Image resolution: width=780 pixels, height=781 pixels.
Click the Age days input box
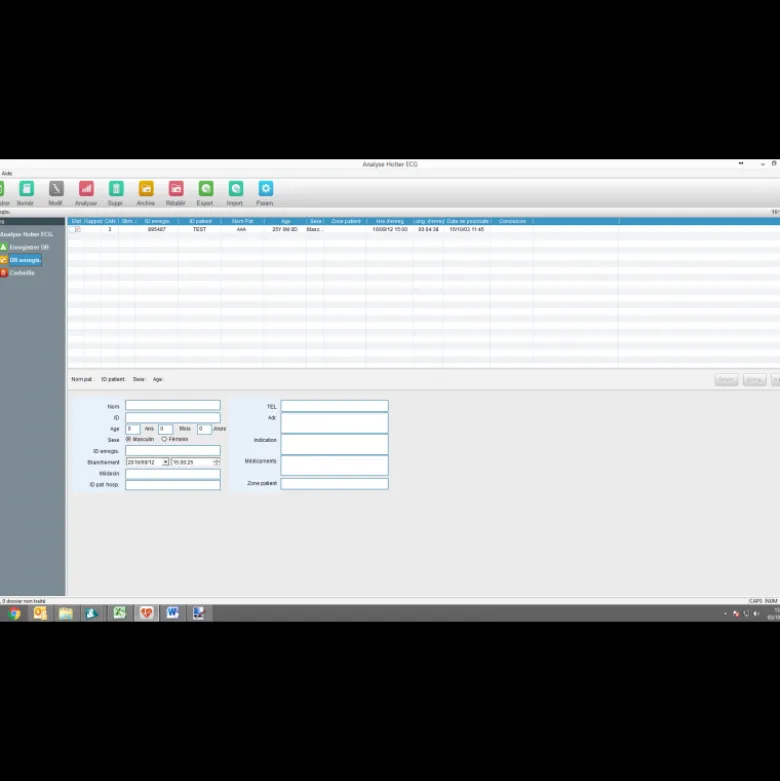click(x=204, y=429)
